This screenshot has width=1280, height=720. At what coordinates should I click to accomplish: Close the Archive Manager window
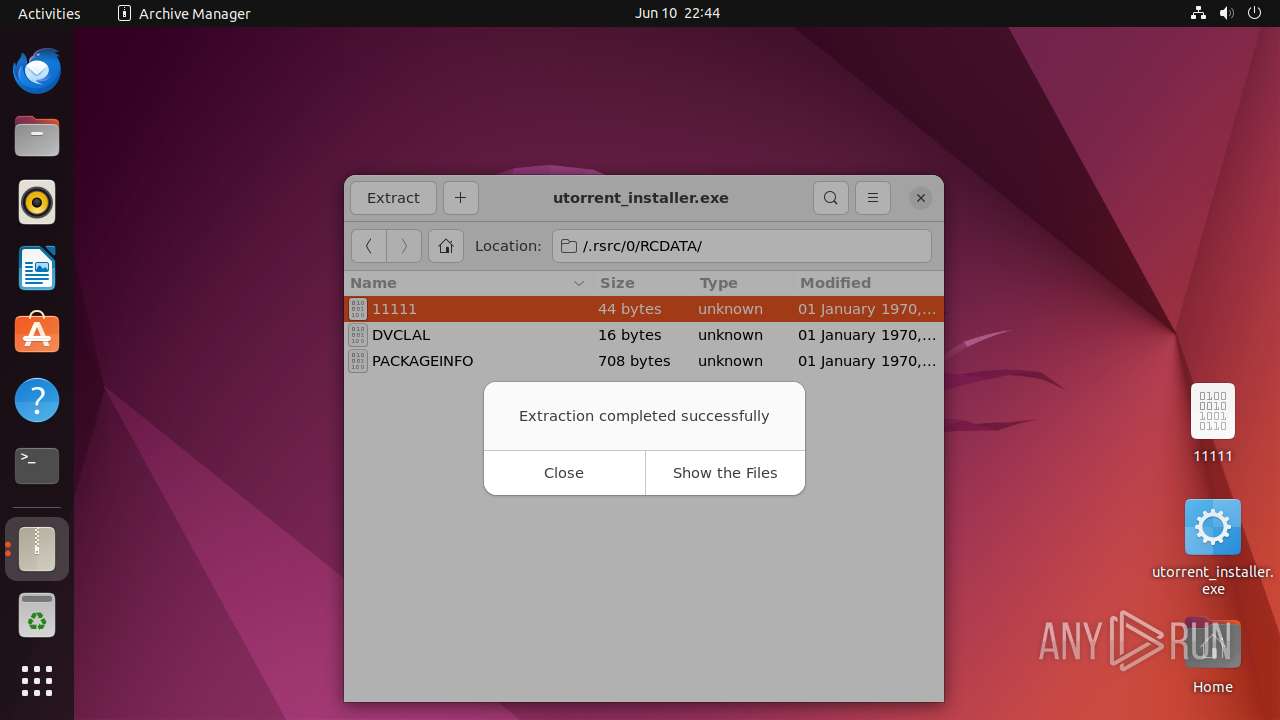pyautogui.click(x=921, y=198)
